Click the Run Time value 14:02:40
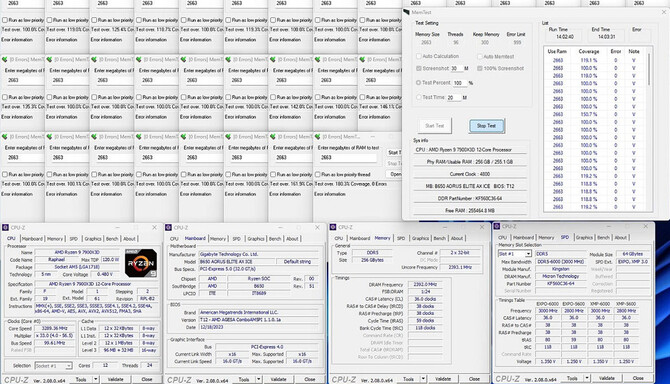Screen dimensions: 670x384 [565, 37]
